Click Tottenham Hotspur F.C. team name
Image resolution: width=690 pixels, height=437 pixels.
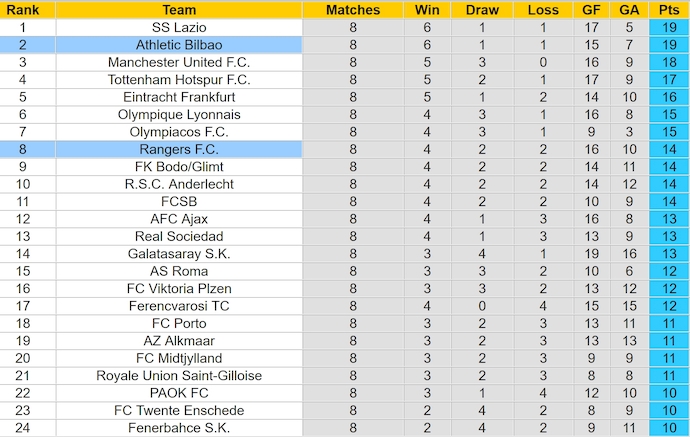coord(179,80)
